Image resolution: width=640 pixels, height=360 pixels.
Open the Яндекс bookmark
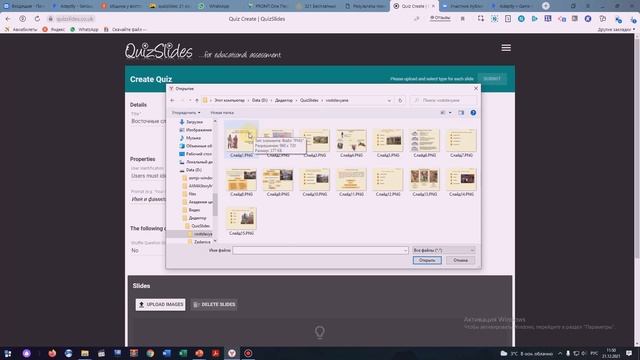pos(53,29)
